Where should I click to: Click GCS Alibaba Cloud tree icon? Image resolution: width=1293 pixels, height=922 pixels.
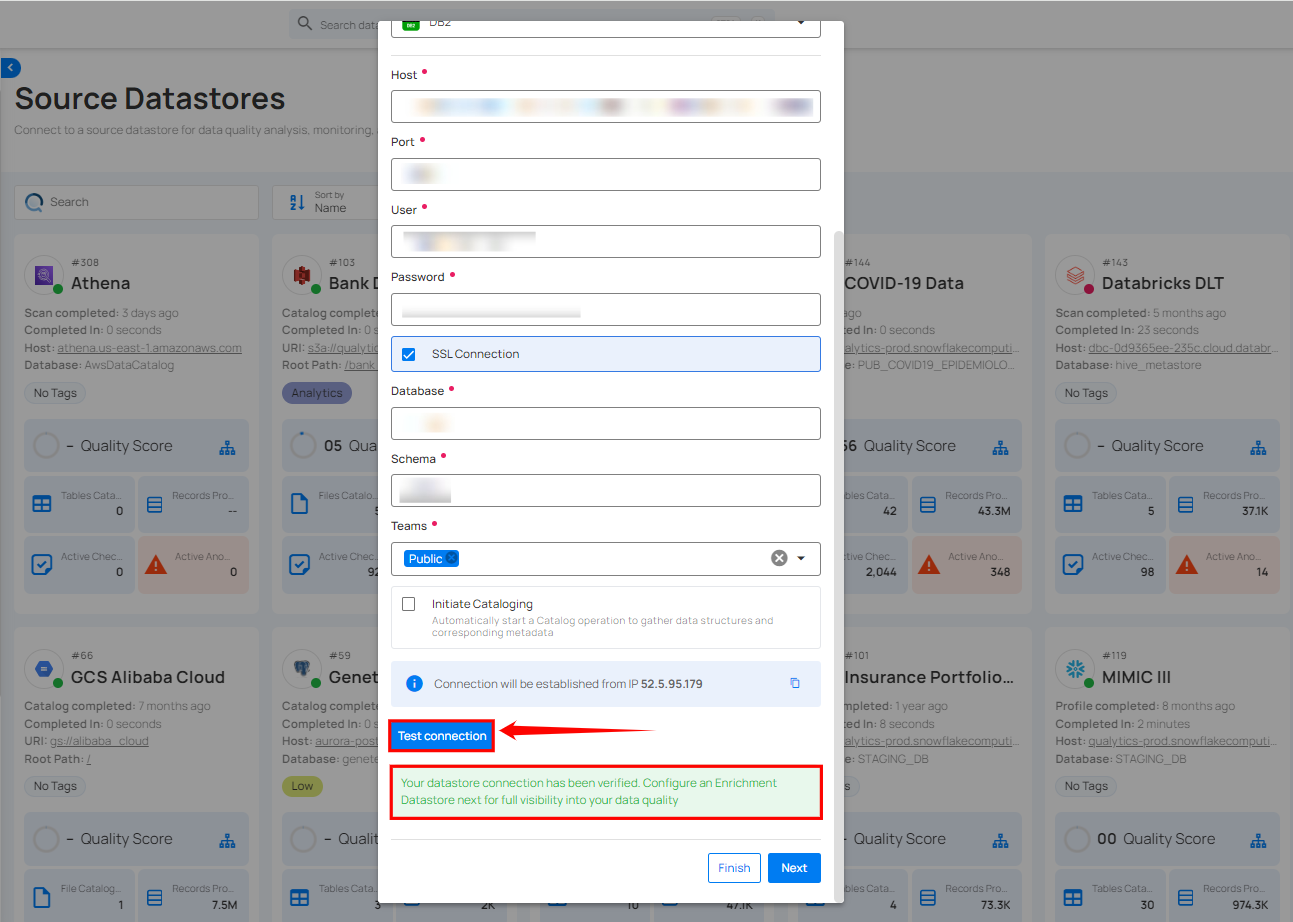227,840
